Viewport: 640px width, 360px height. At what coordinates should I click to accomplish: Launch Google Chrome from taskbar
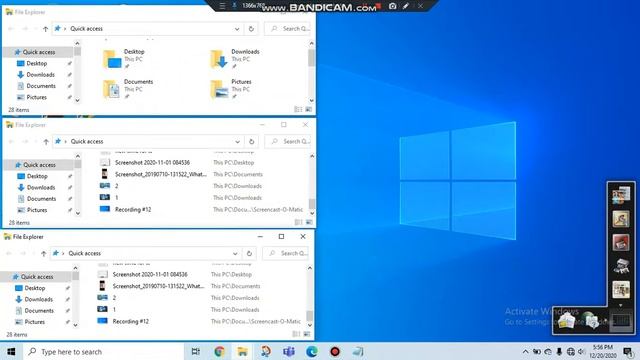point(219,351)
